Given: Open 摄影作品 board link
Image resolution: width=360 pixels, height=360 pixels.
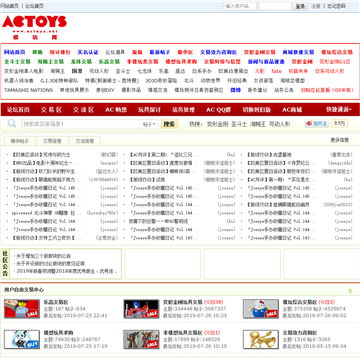Looking at the screenshot, I should pyautogui.click(x=131, y=90).
